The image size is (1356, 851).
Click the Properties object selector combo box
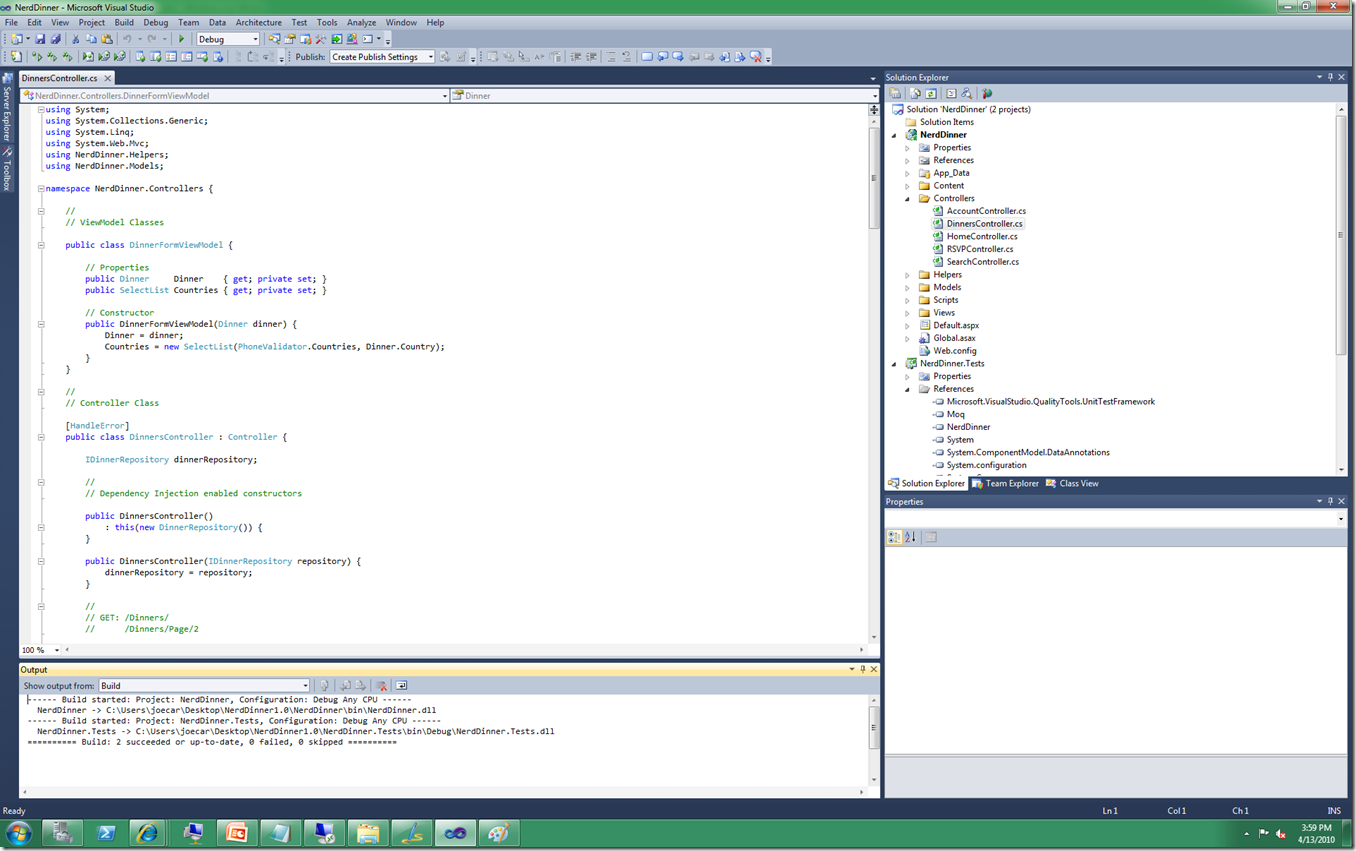point(1116,519)
